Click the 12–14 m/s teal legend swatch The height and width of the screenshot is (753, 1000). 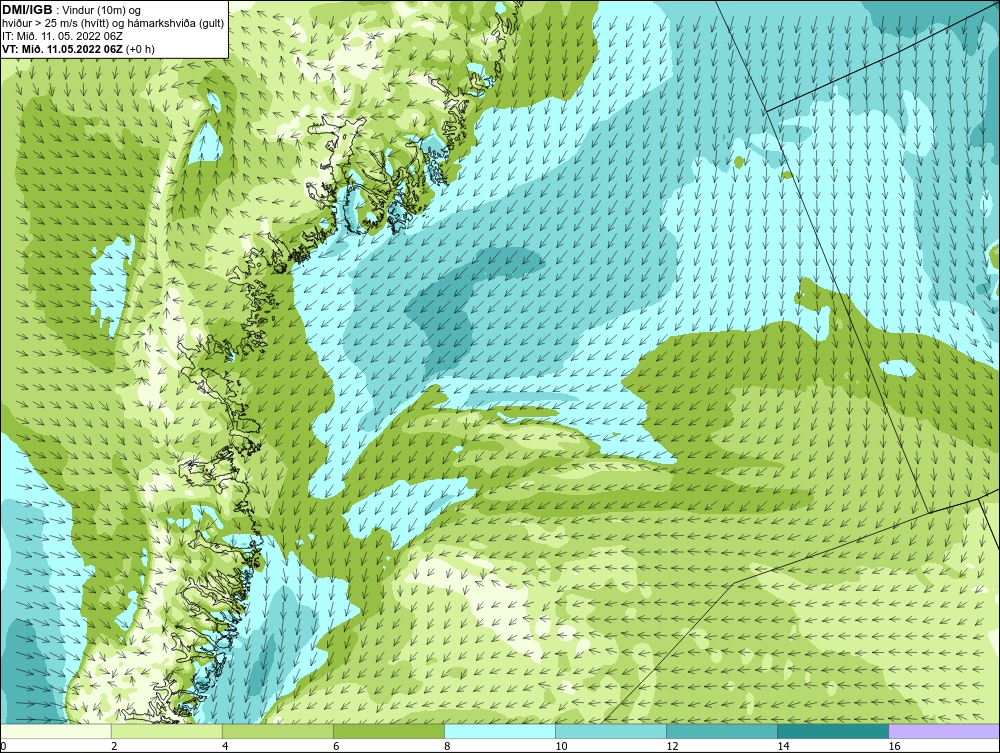point(721,731)
